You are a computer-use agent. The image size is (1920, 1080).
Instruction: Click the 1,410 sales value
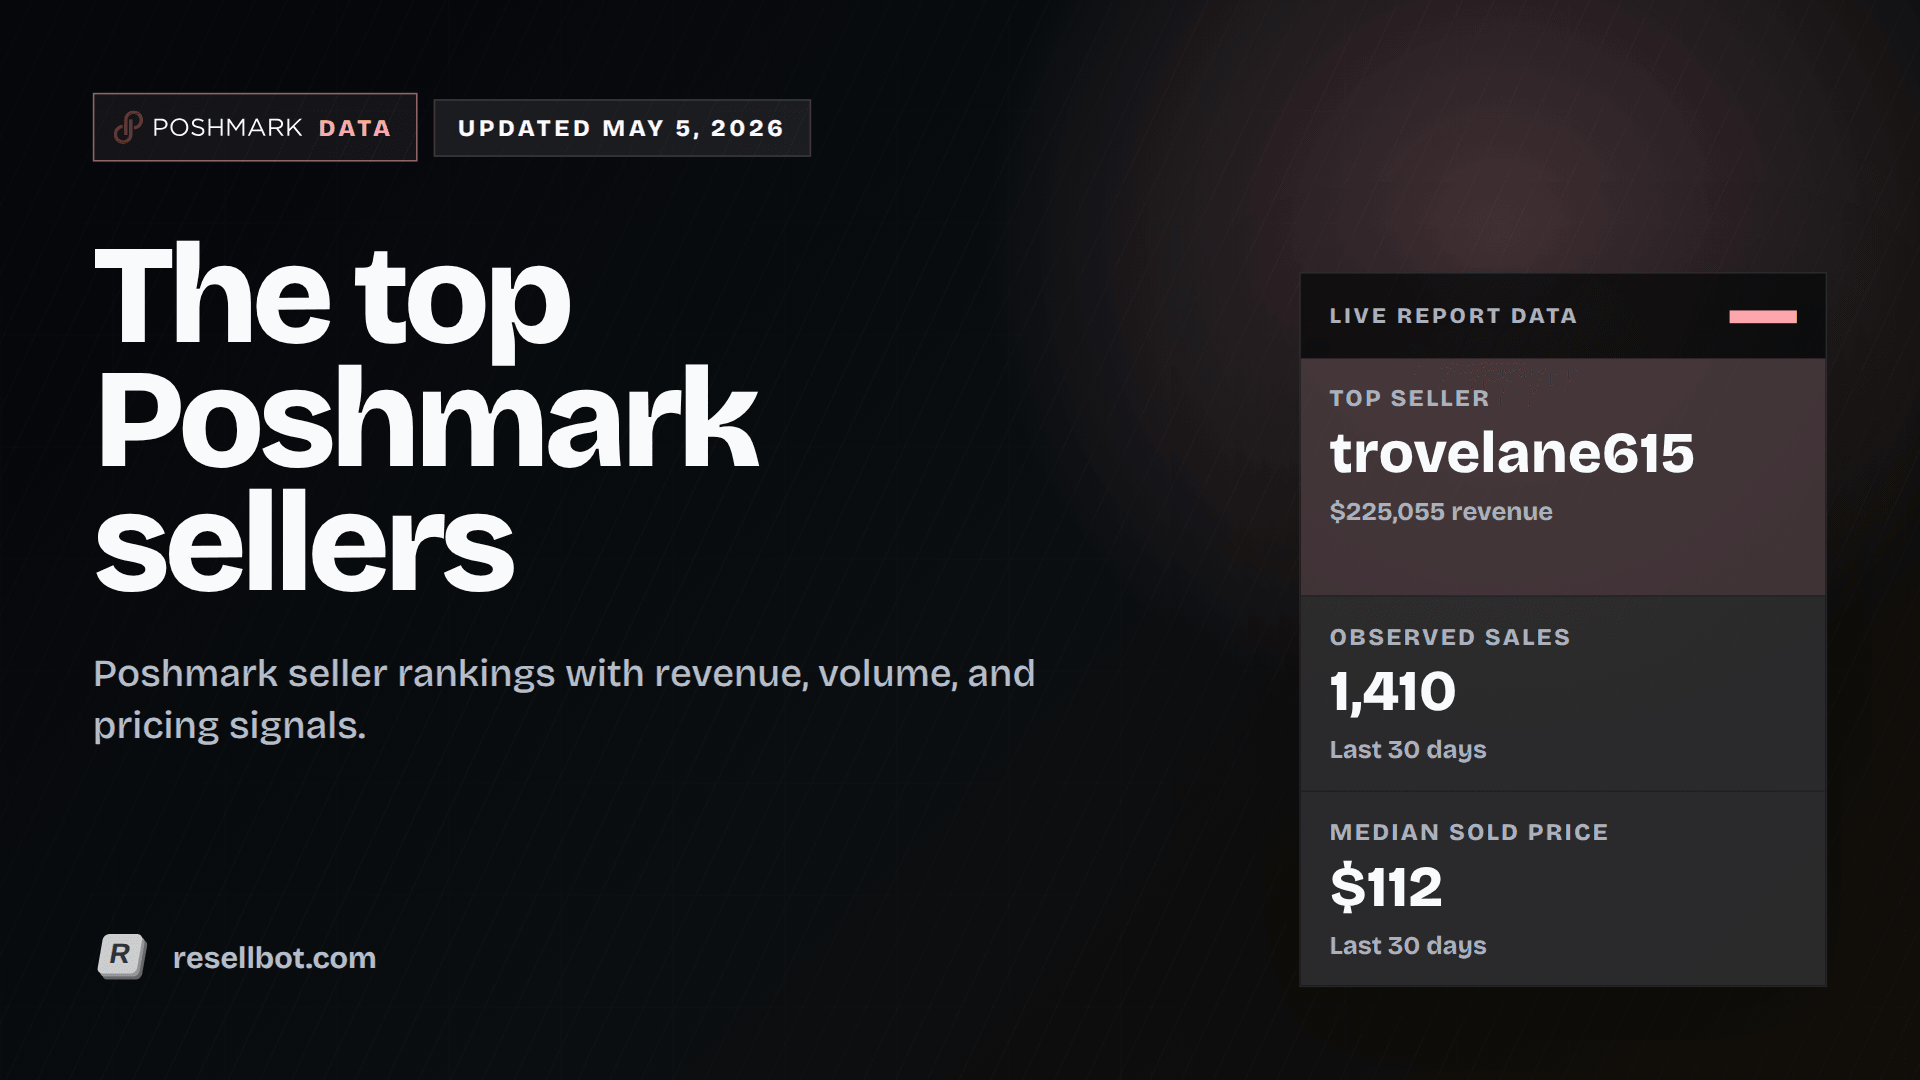tap(1393, 692)
